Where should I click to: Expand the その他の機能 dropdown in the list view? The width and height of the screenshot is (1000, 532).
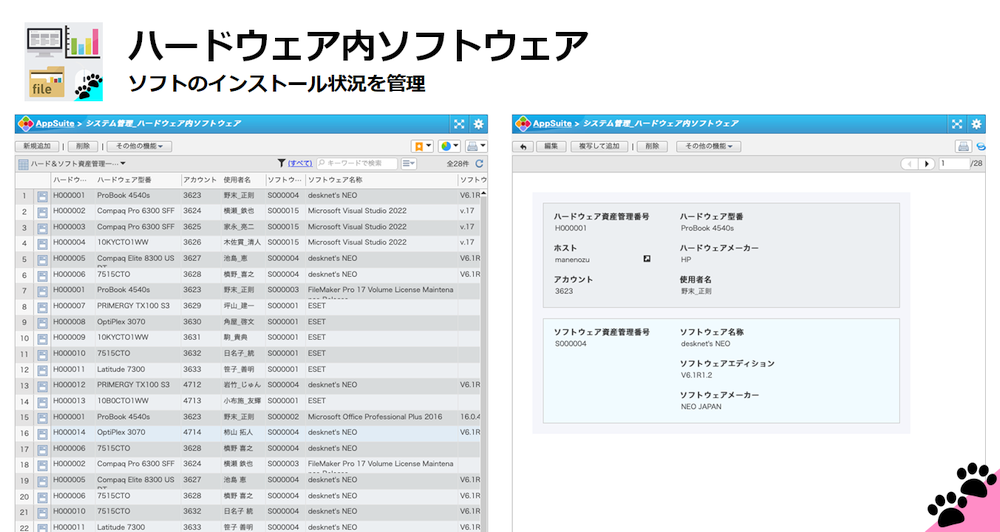point(141,146)
